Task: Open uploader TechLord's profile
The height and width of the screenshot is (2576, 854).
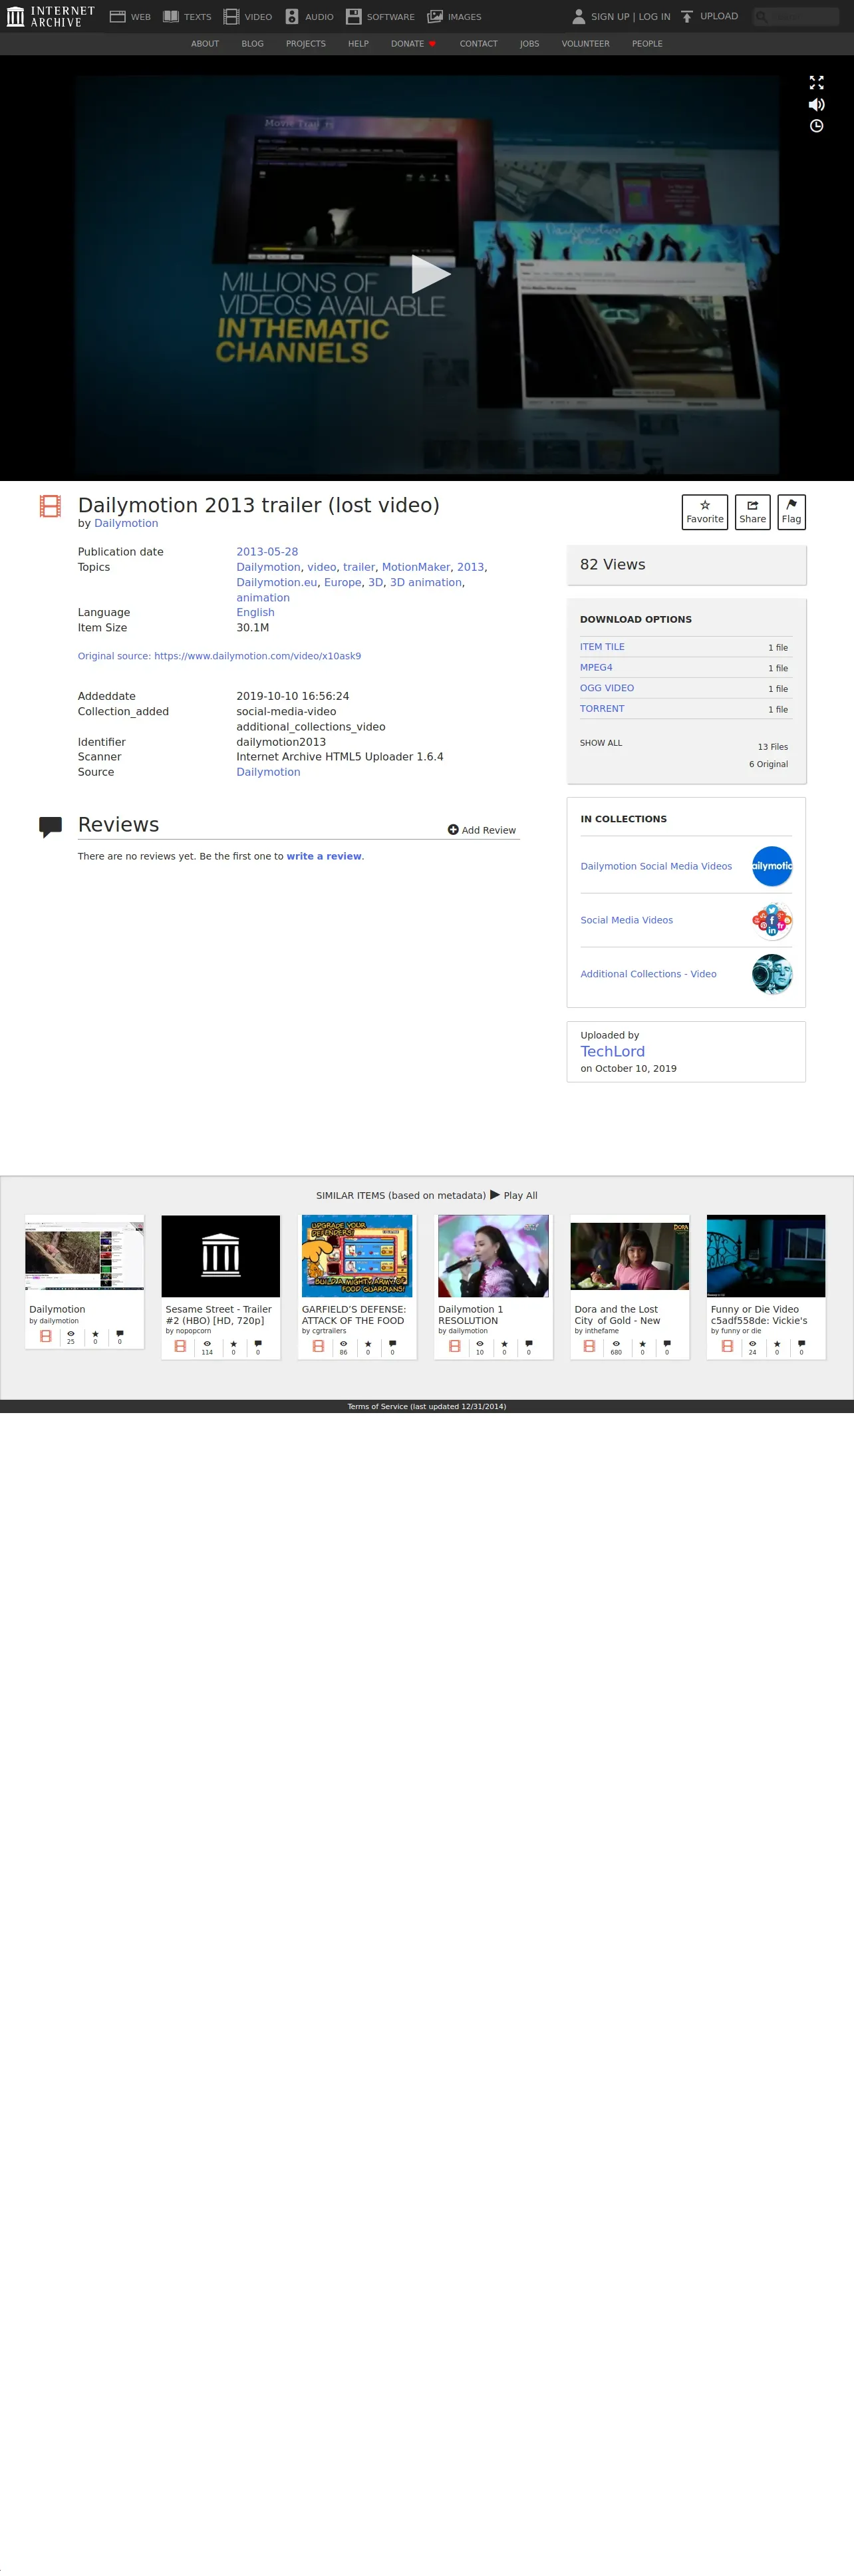Action: pos(612,1051)
